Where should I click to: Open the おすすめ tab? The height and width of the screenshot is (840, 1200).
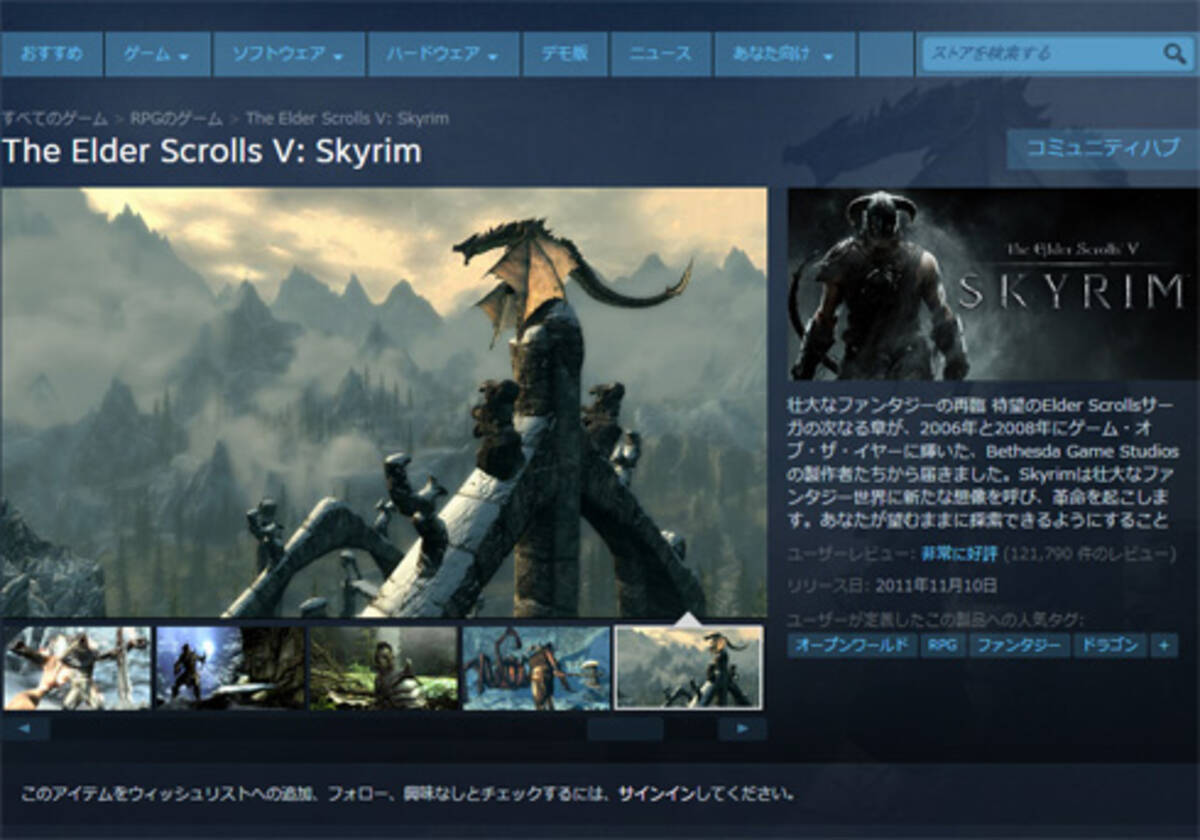(51, 54)
